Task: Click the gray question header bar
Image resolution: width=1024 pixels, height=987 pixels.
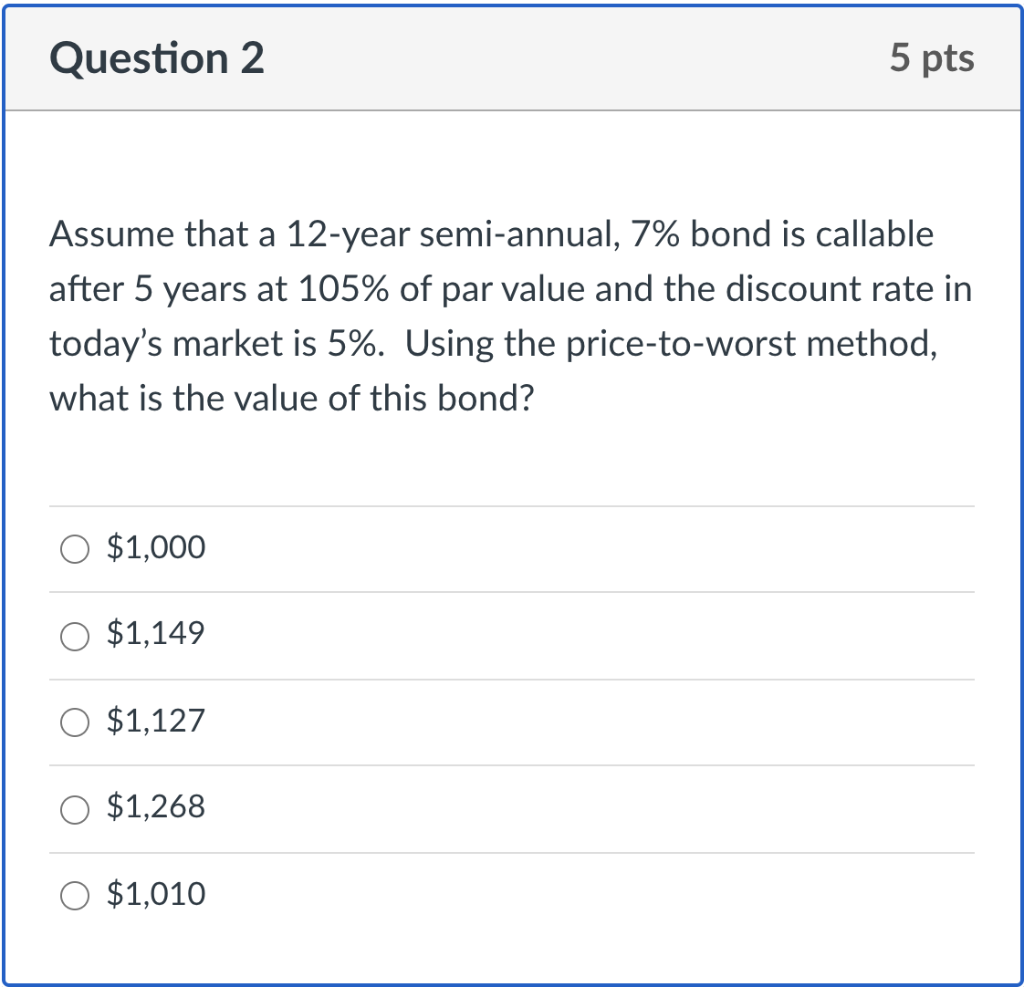Action: click(x=560, y=59)
